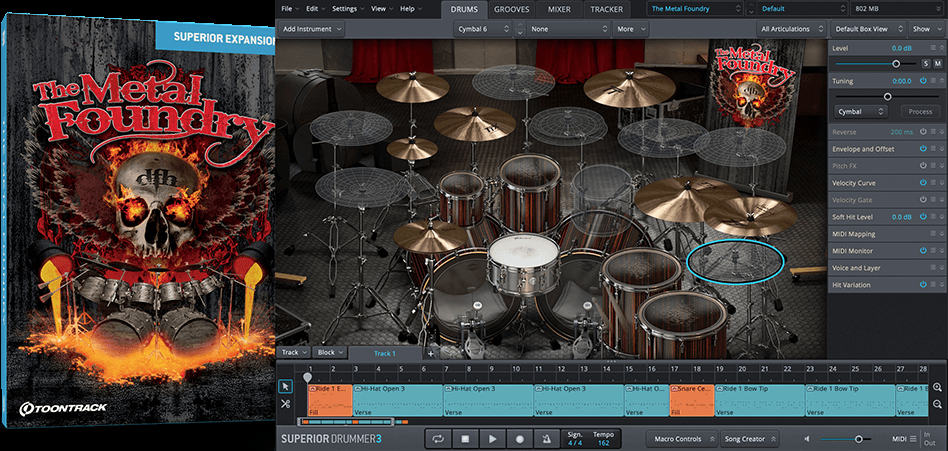Toggle Tuning power button
Screen dimensions: 948x451
point(923,80)
